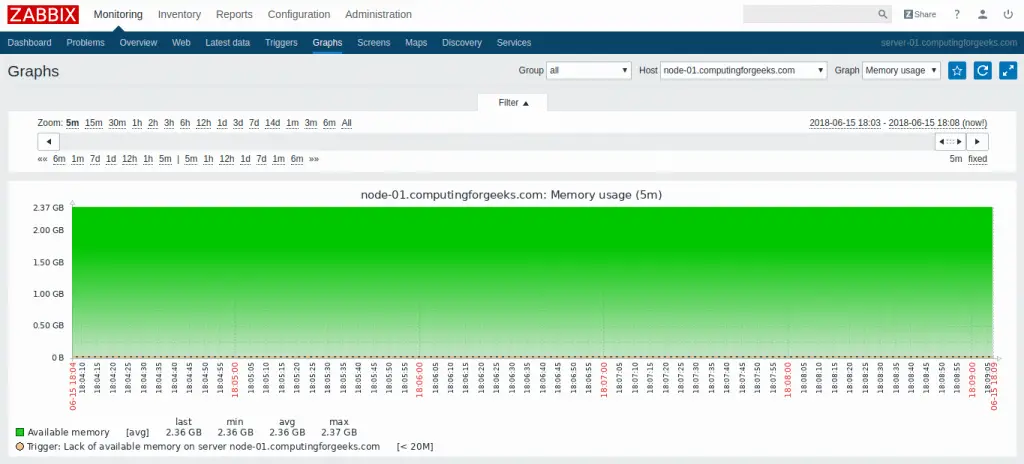
Task: Click the search magnifier icon
Action: click(x=882, y=15)
